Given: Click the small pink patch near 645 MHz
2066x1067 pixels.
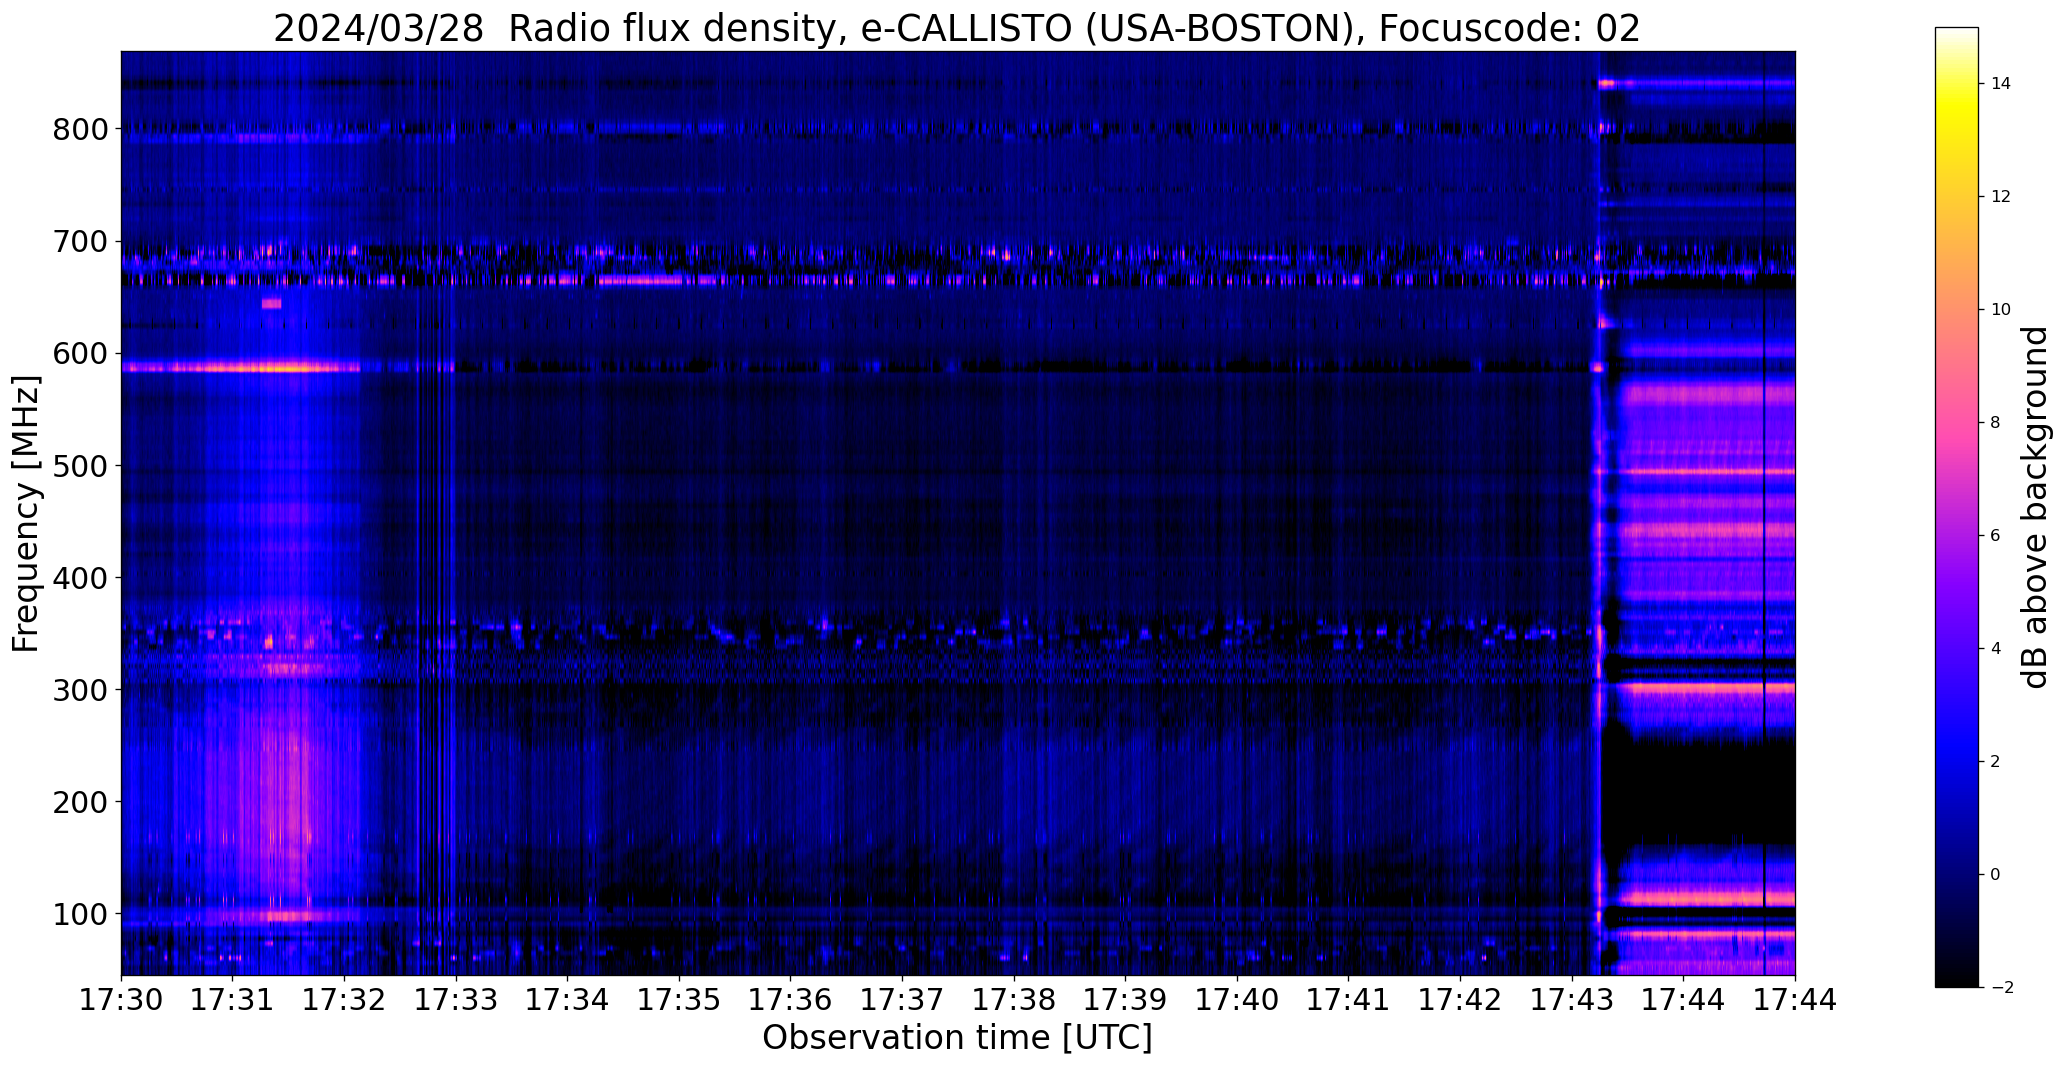Looking at the screenshot, I should pyautogui.click(x=272, y=304).
